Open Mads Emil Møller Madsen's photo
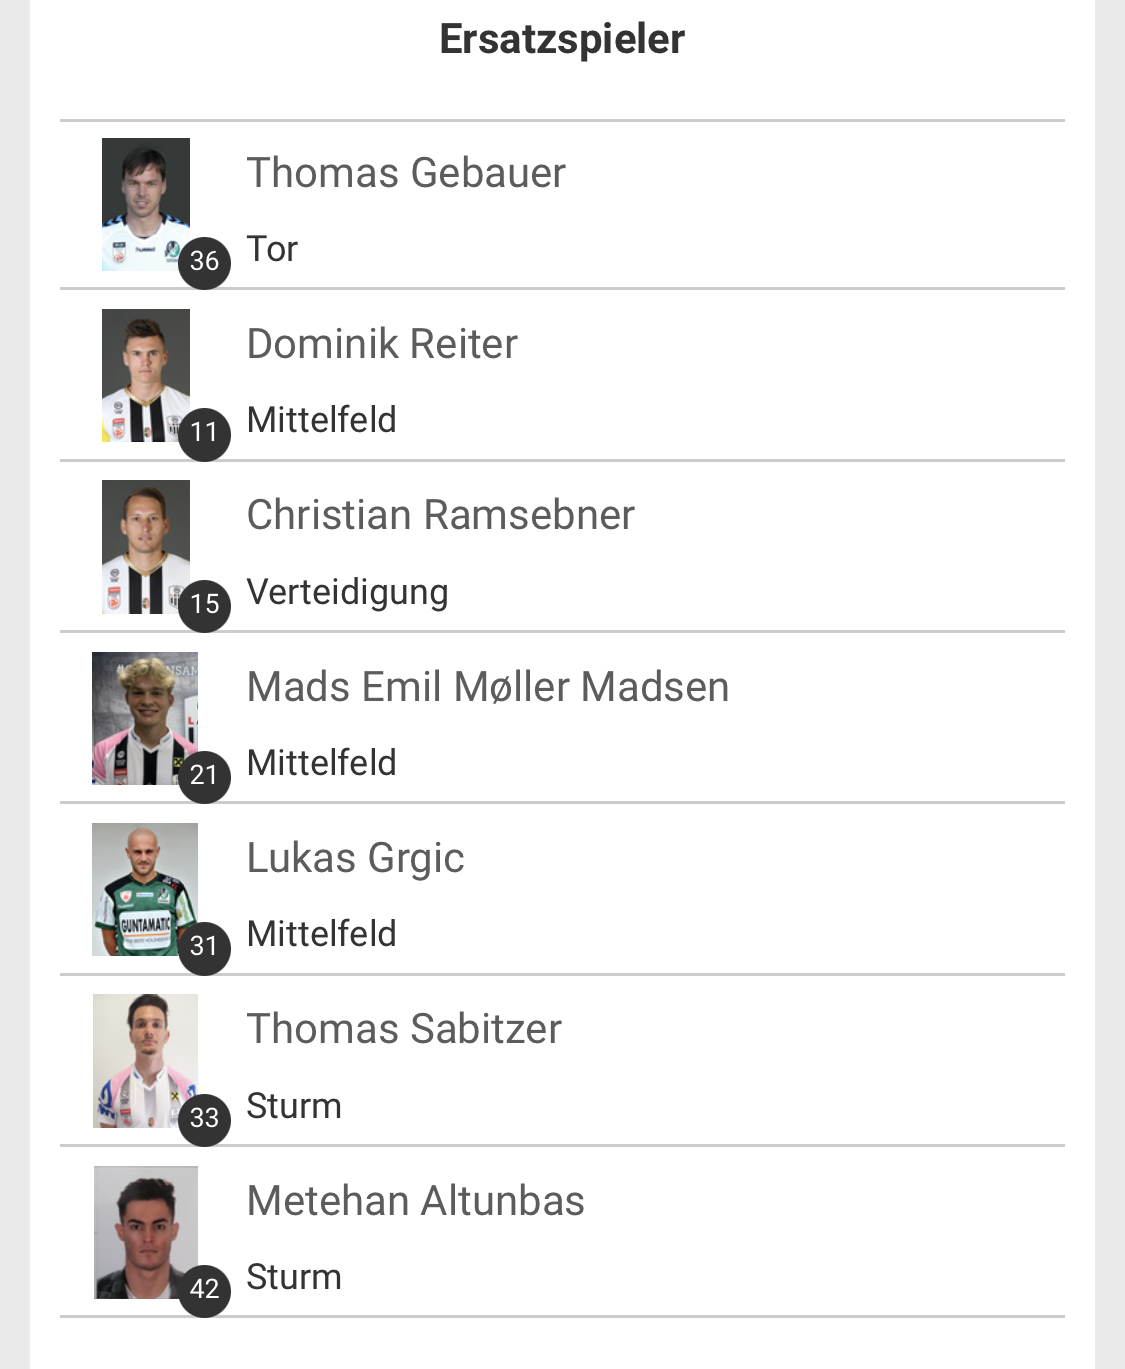 (145, 718)
